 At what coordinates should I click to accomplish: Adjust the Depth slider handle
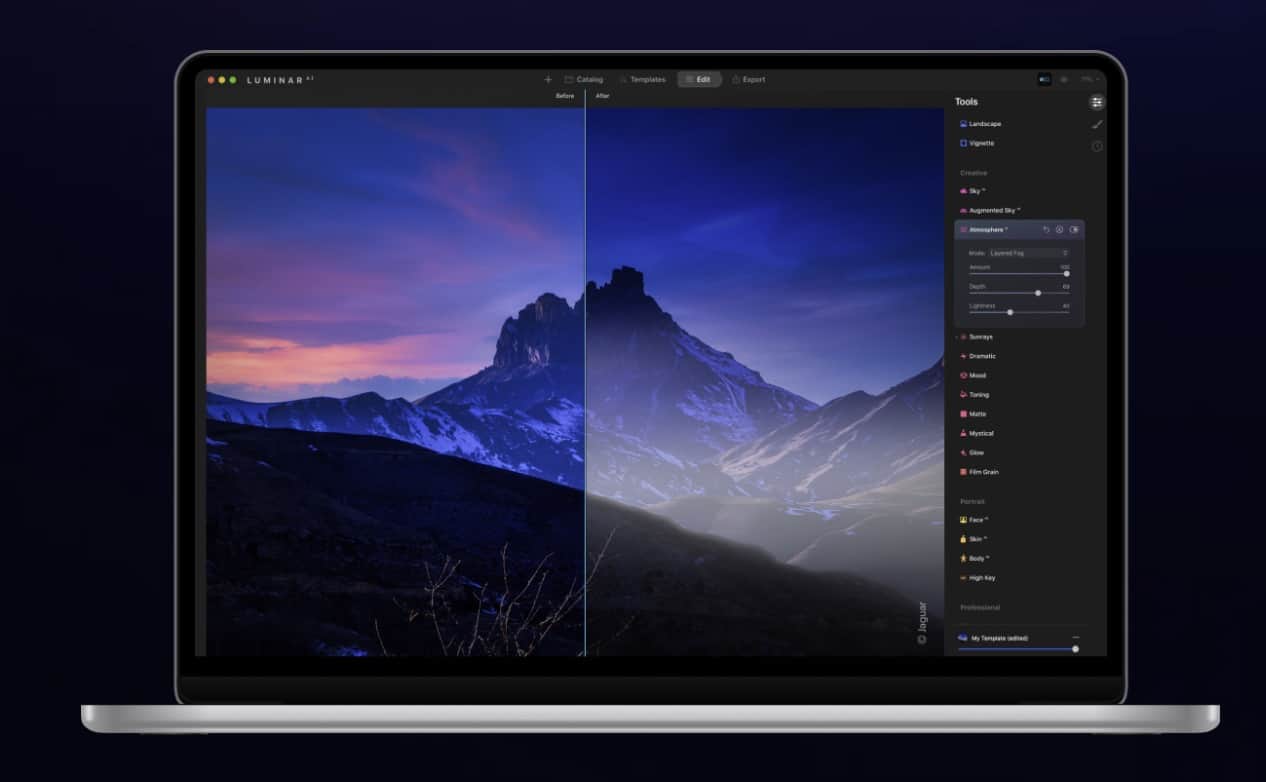coord(1038,293)
